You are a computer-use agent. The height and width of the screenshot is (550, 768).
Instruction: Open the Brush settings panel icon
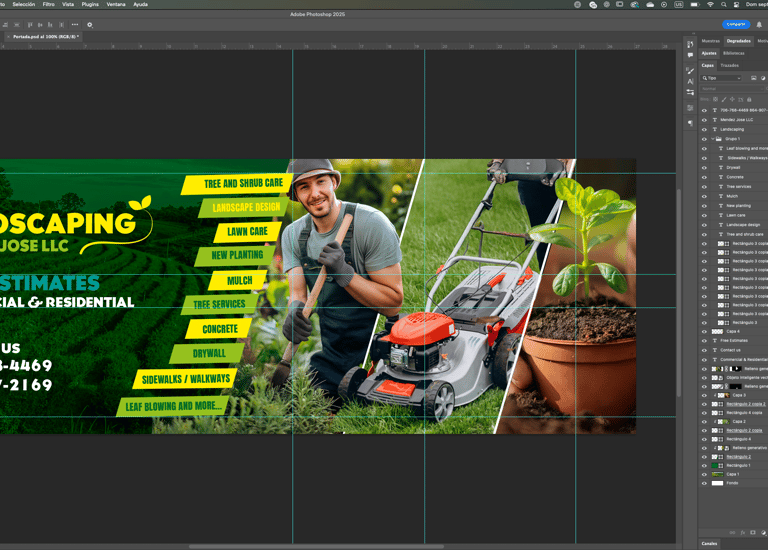(690, 71)
